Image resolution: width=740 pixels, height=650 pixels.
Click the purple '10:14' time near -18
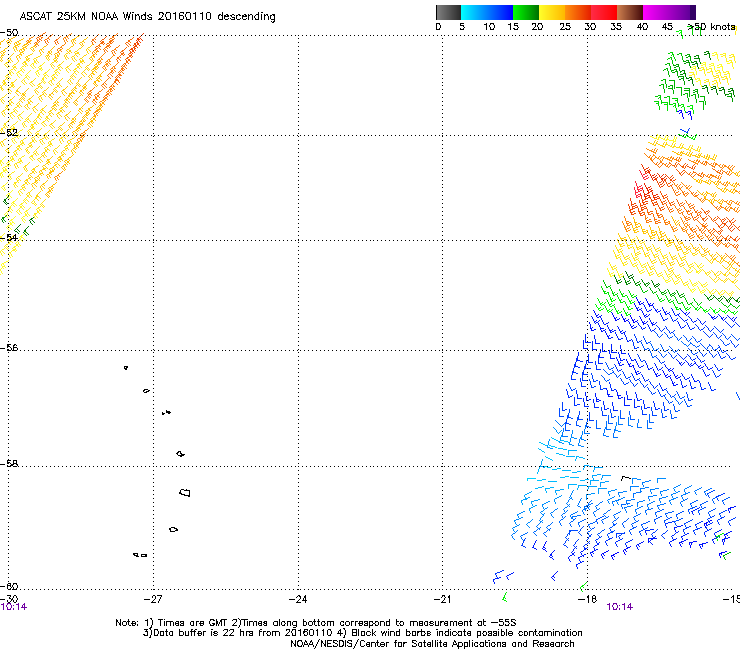pyautogui.click(x=620, y=607)
